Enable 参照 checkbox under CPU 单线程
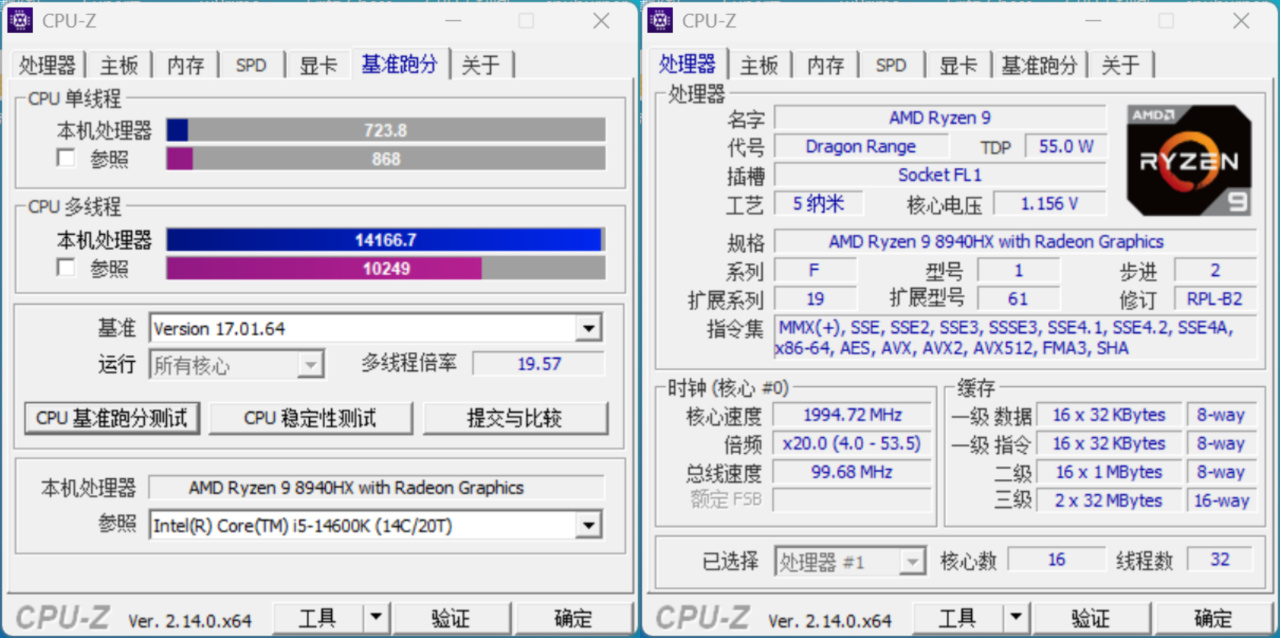 click(66, 158)
